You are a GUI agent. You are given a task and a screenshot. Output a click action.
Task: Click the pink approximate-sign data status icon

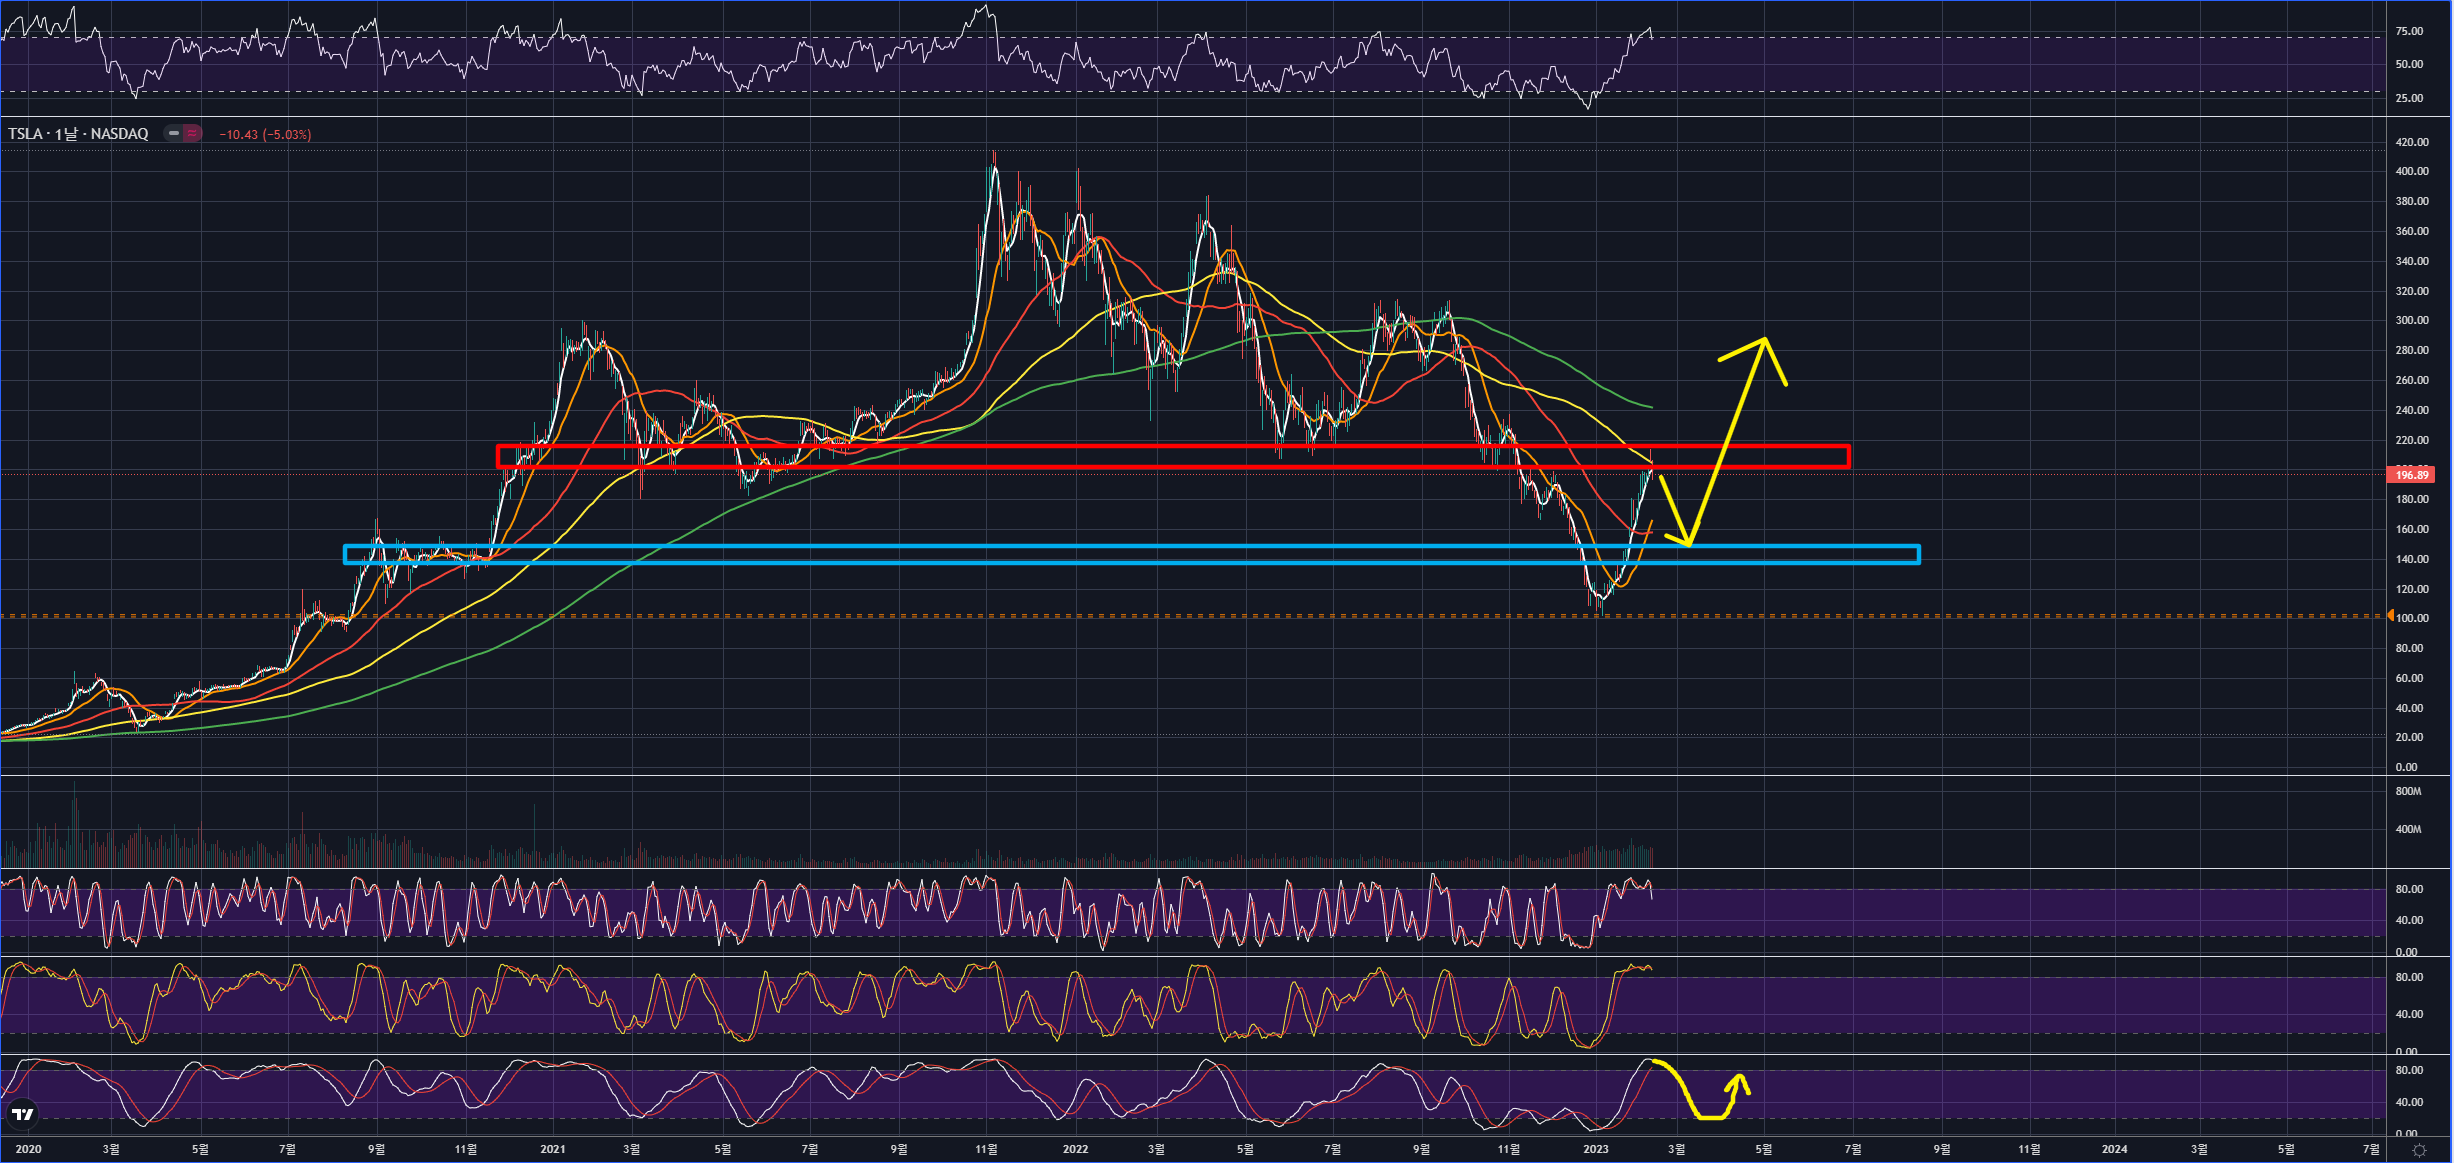pyautogui.click(x=192, y=133)
